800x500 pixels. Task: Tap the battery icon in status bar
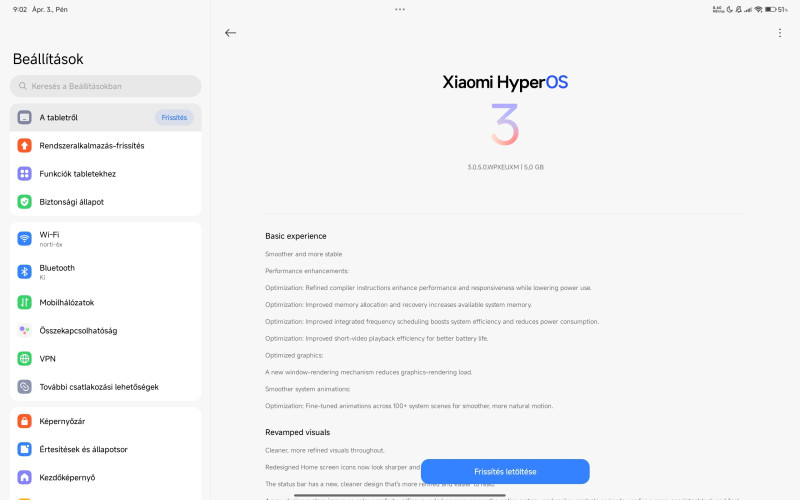pos(770,9)
